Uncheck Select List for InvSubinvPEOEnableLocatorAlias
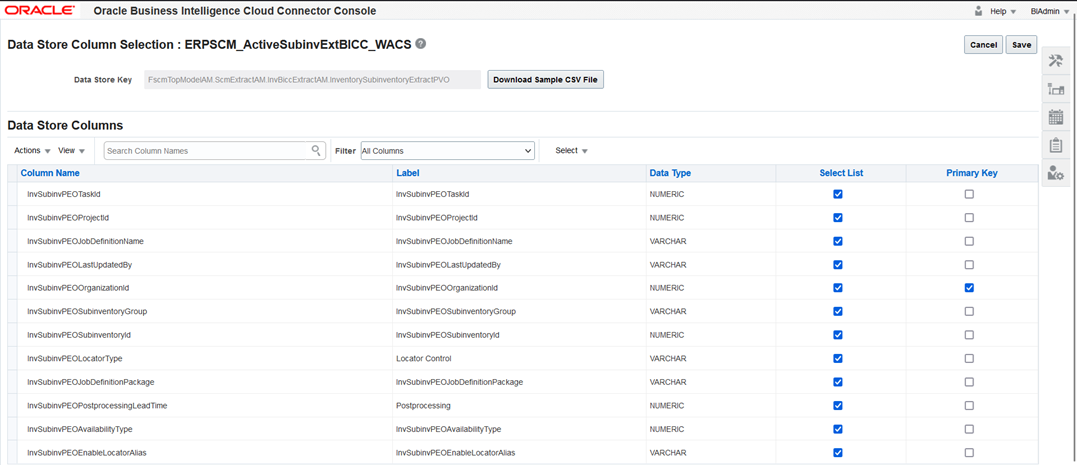The image size is (1077, 465). pyautogui.click(x=837, y=453)
